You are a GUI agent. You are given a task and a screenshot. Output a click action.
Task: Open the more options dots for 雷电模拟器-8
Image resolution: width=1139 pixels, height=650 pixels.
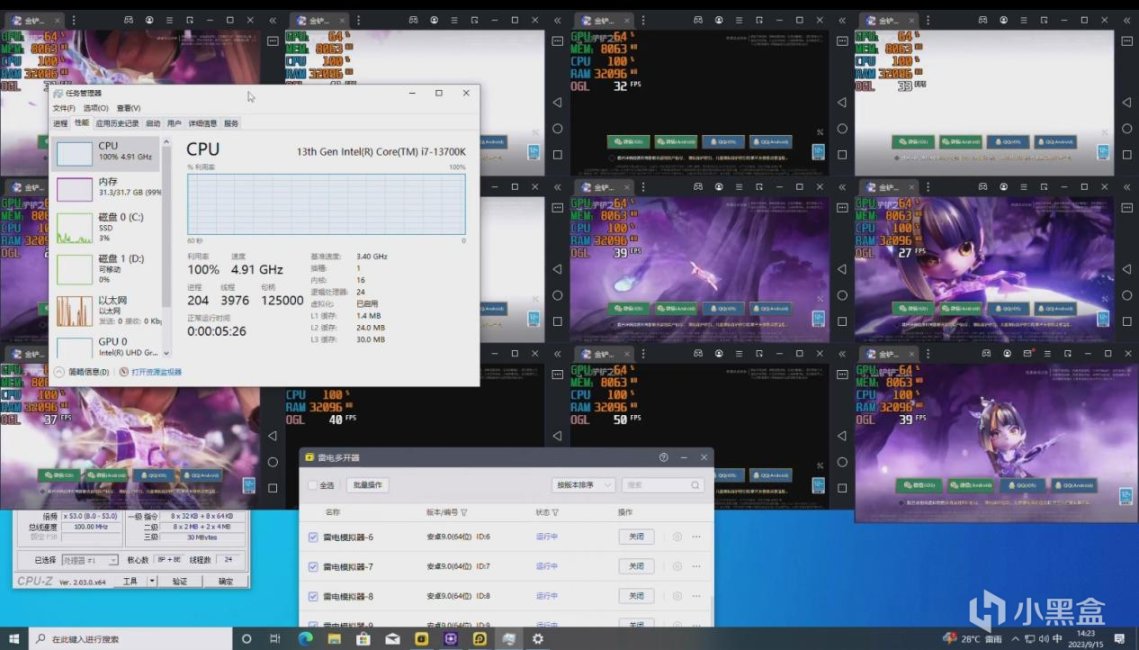tap(696, 596)
